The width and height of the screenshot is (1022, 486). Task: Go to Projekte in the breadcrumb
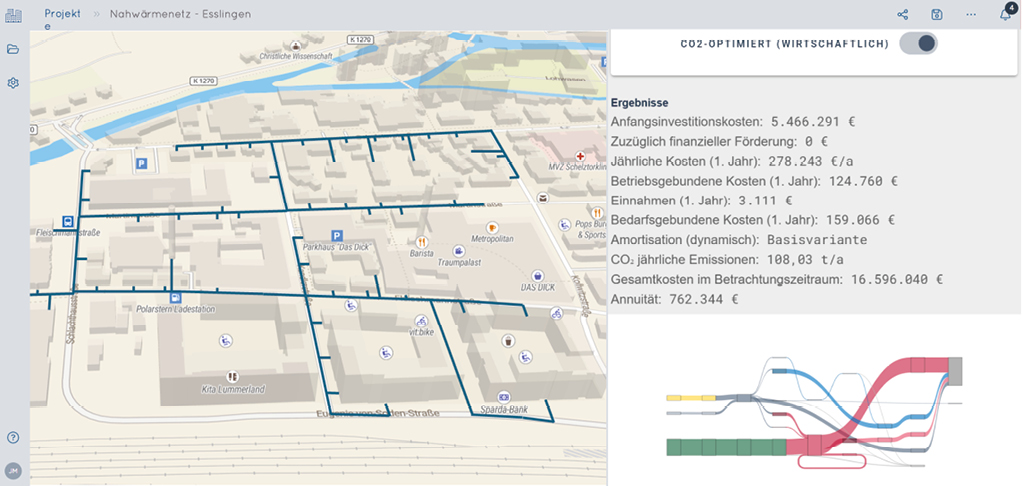(62, 14)
